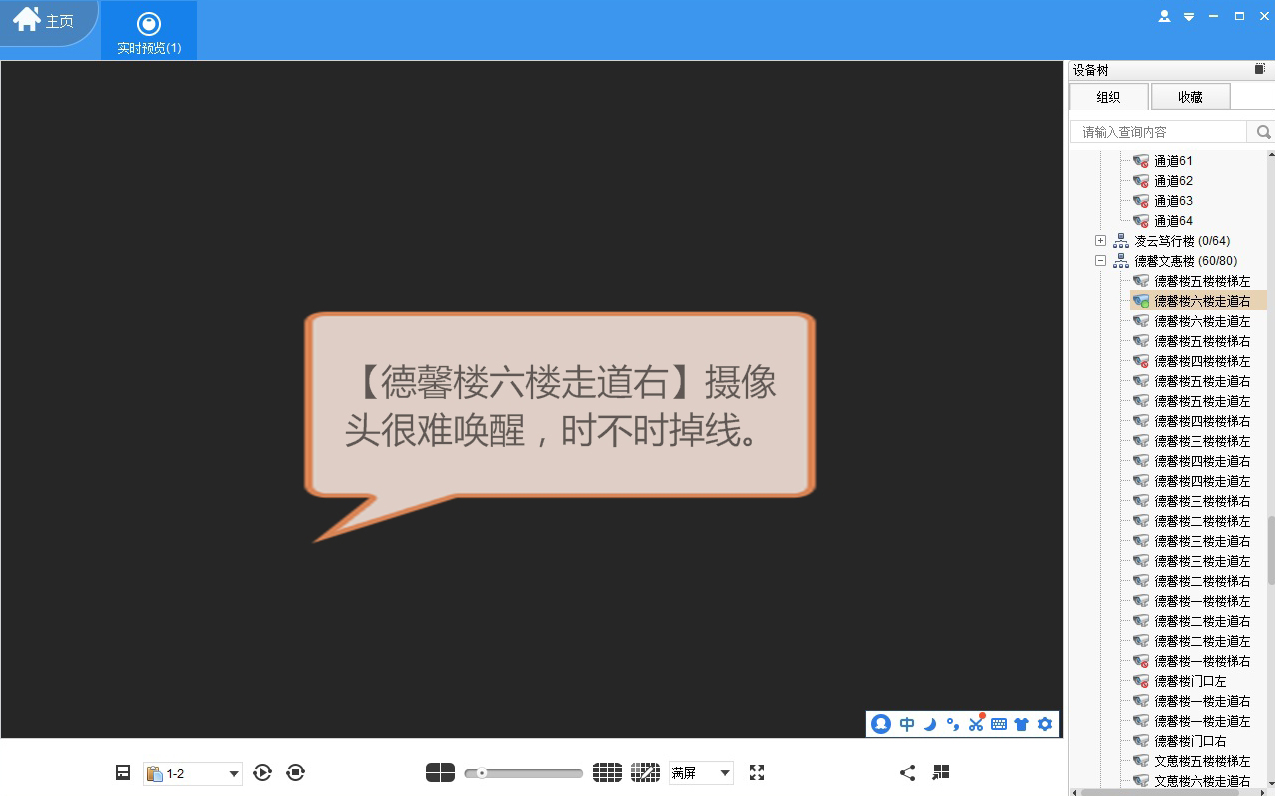This screenshot has width=1275, height=796.
Task: Start the tour playback icon
Action: pos(263,772)
